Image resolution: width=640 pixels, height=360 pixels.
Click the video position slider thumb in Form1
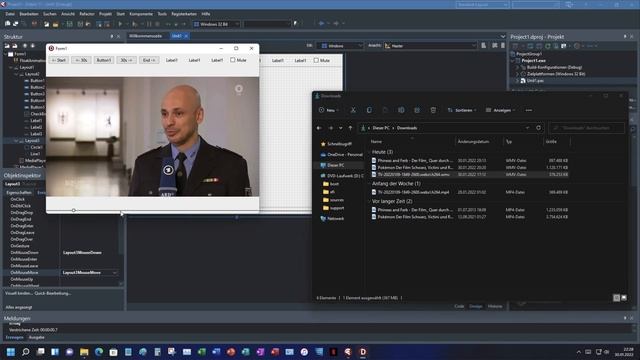pyautogui.click(x=73, y=210)
